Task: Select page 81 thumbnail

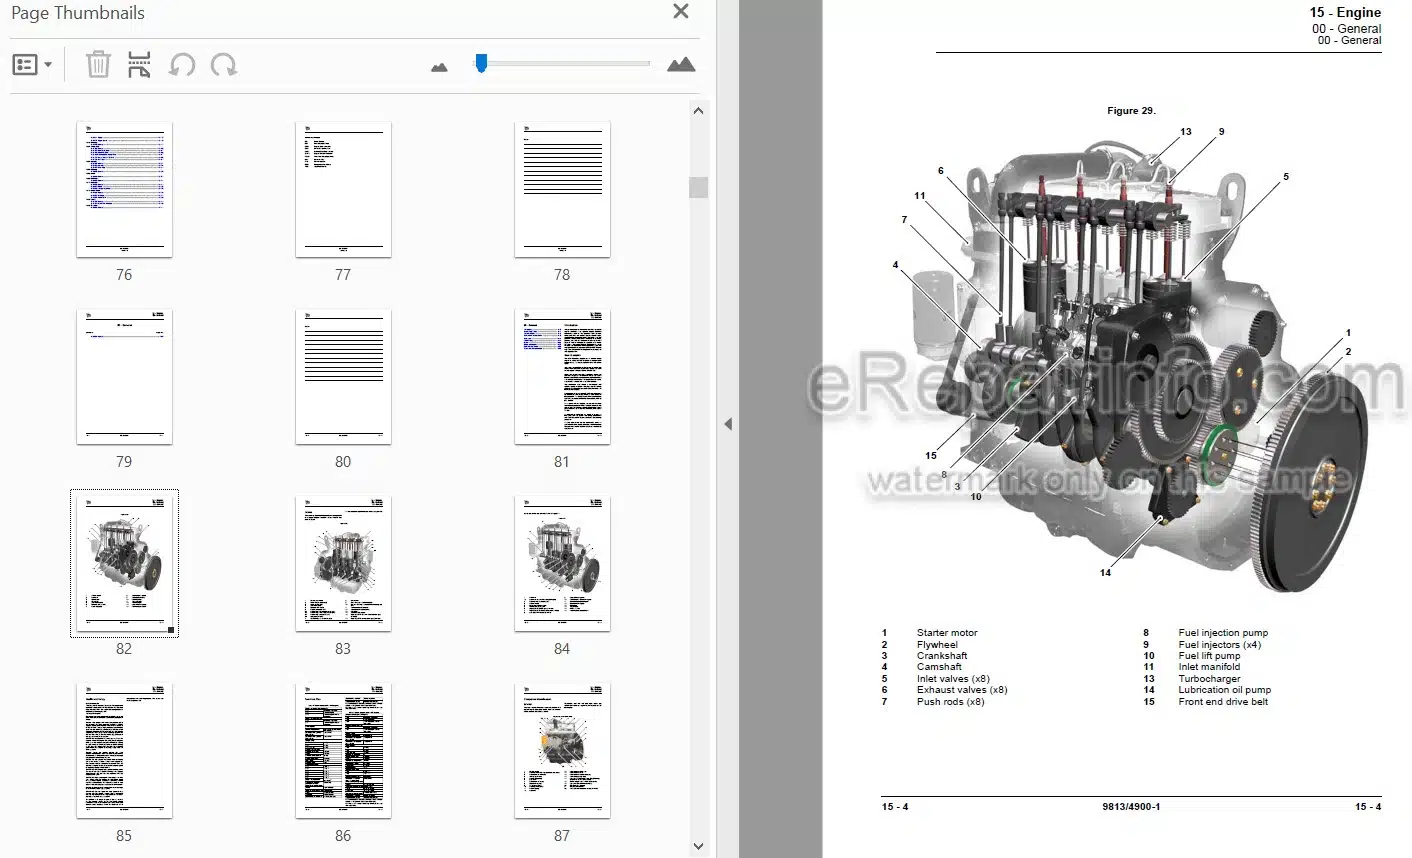Action: pyautogui.click(x=562, y=377)
